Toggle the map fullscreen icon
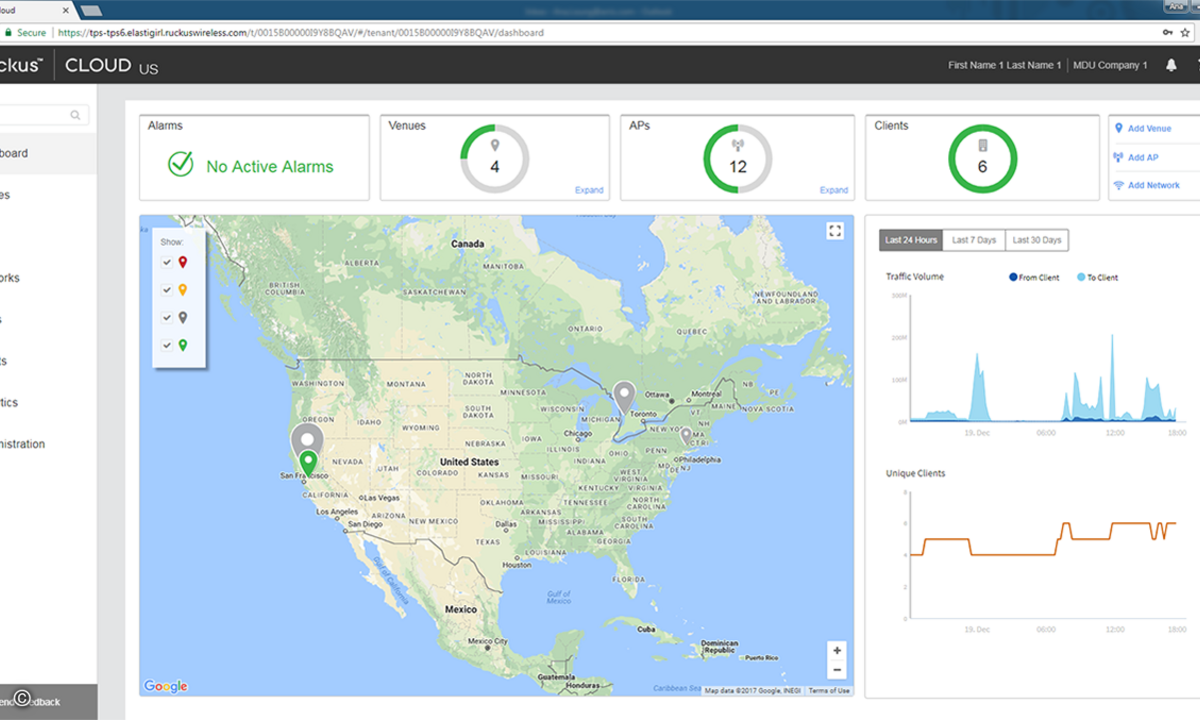The image size is (1200, 720). coord(835,231)
